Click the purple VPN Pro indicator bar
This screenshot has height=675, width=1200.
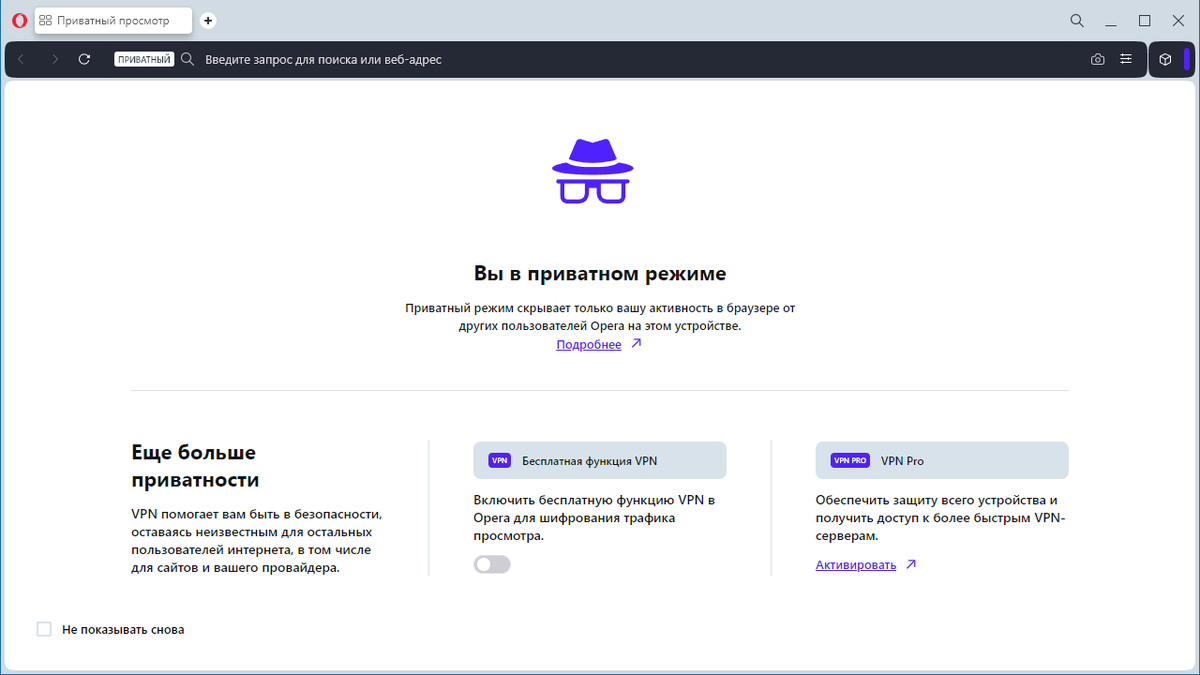point(1186,59)
